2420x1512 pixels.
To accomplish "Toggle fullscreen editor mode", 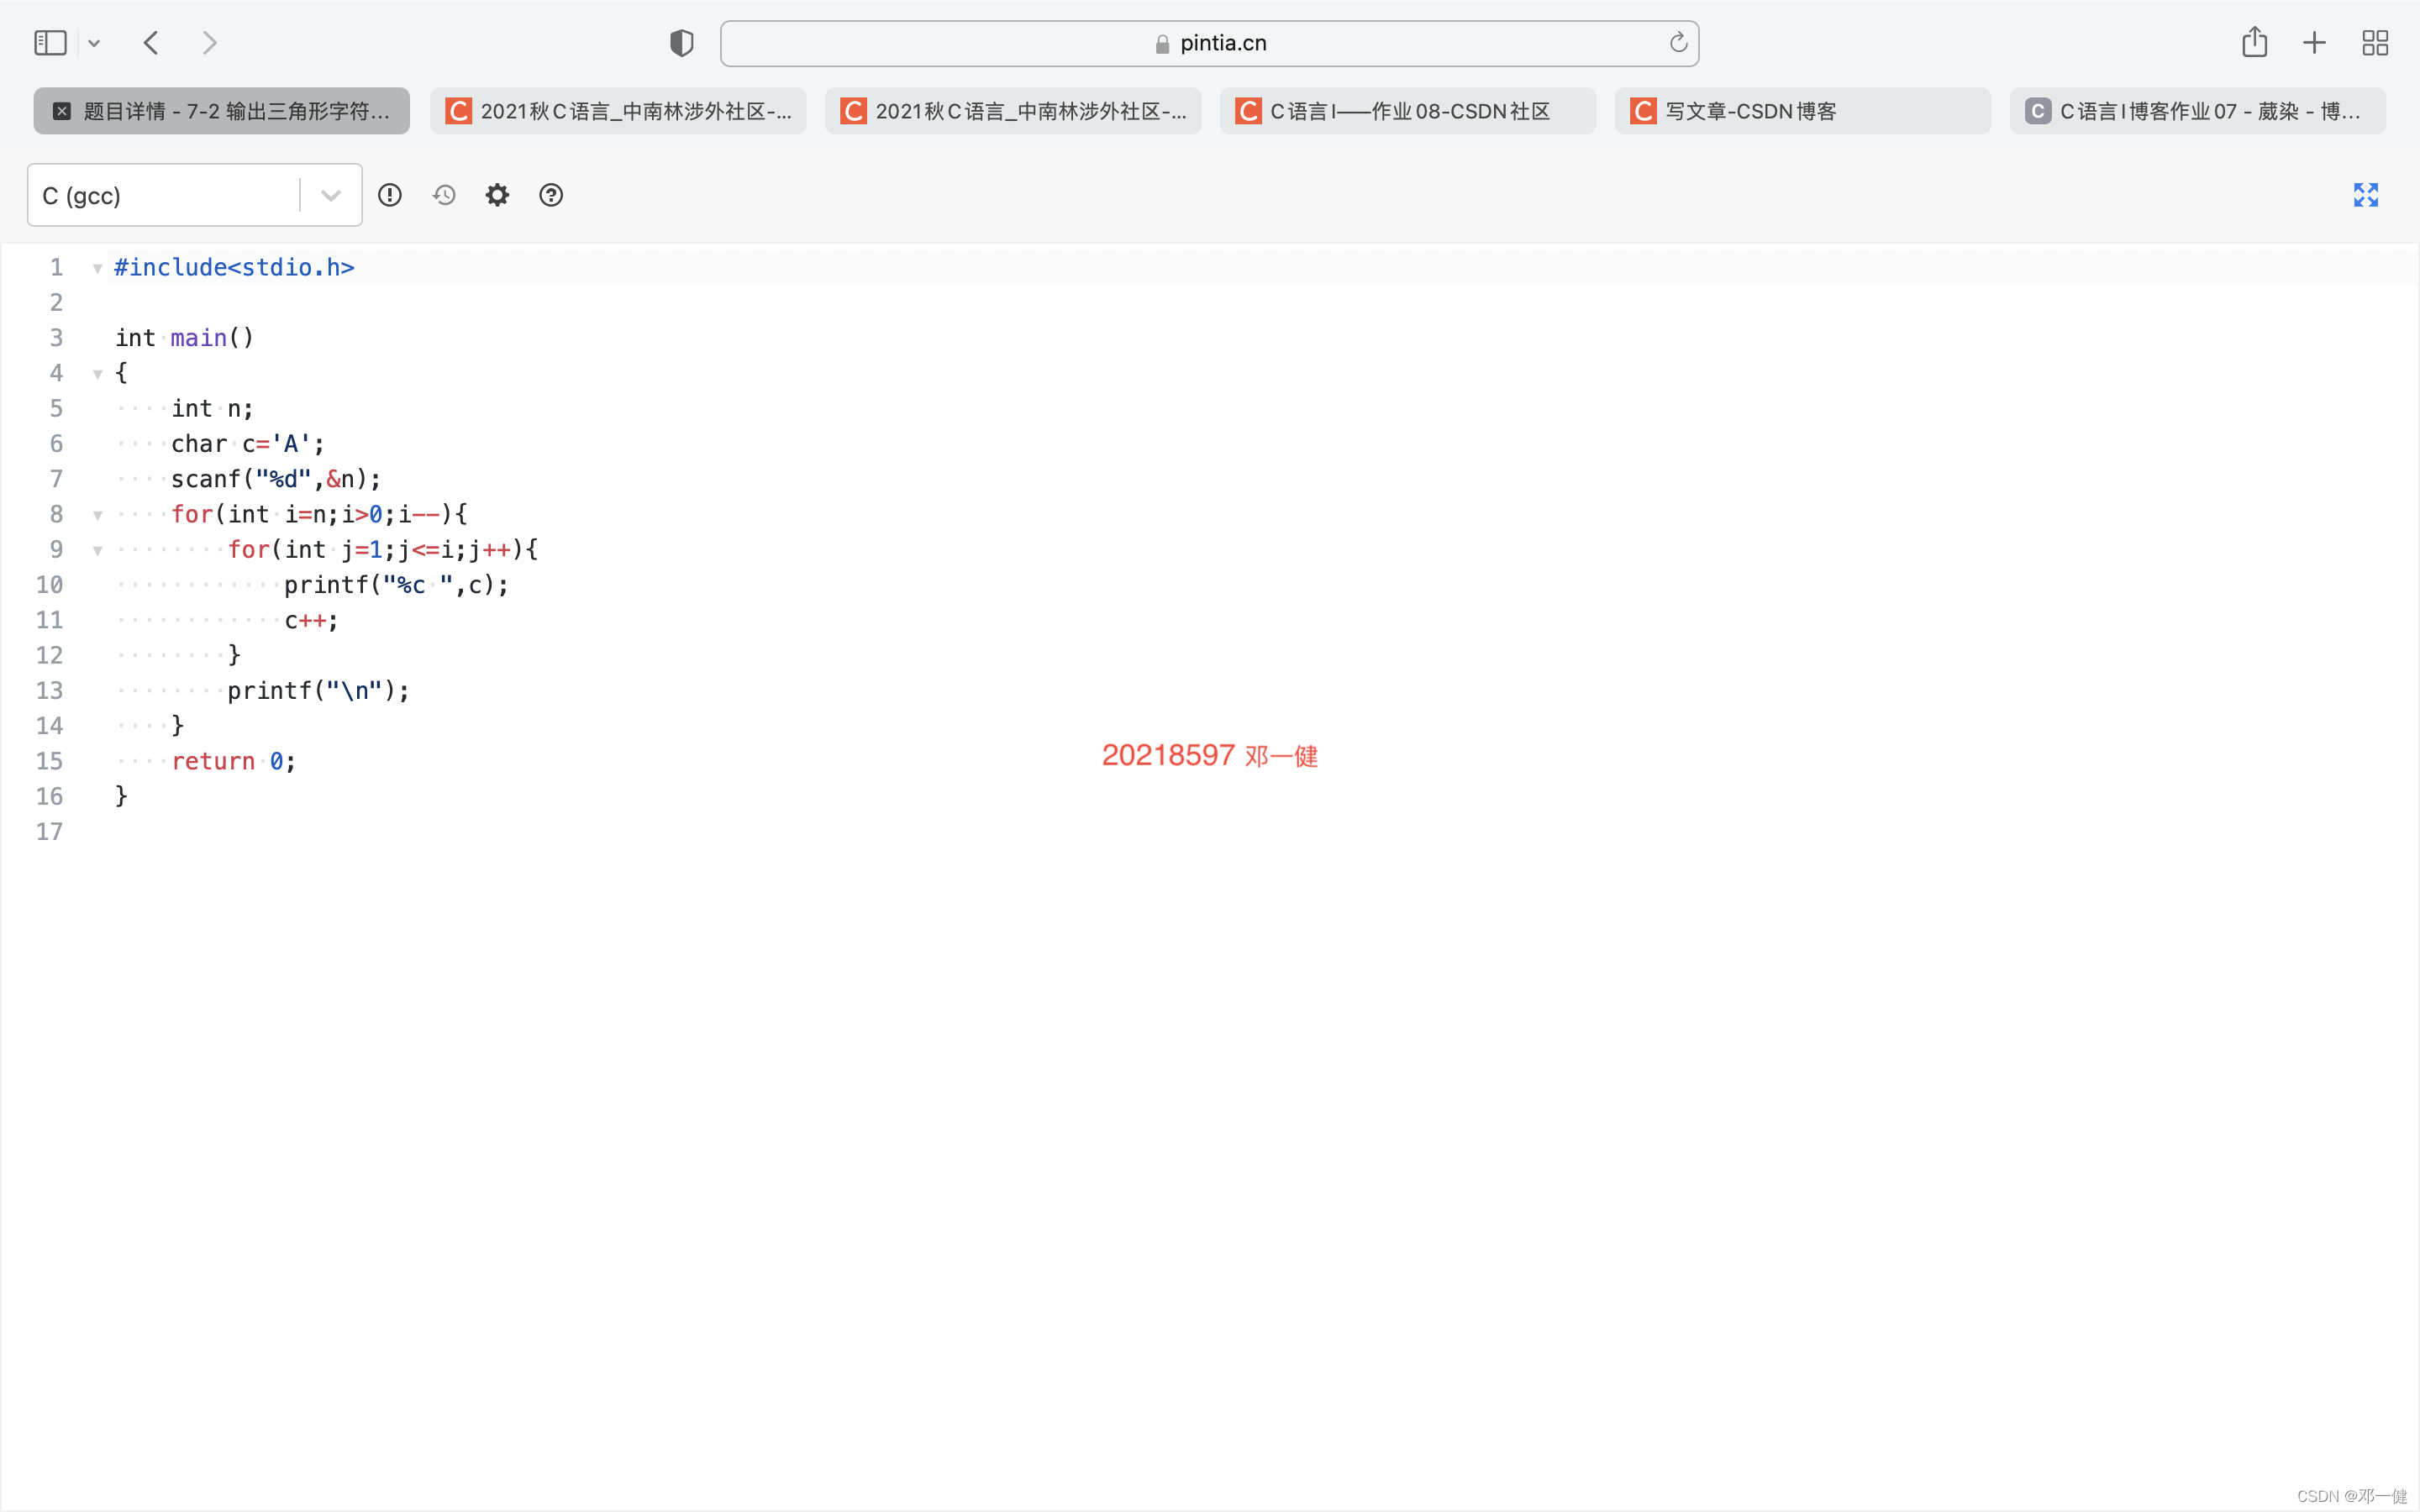I will [x=2366, y=195].
